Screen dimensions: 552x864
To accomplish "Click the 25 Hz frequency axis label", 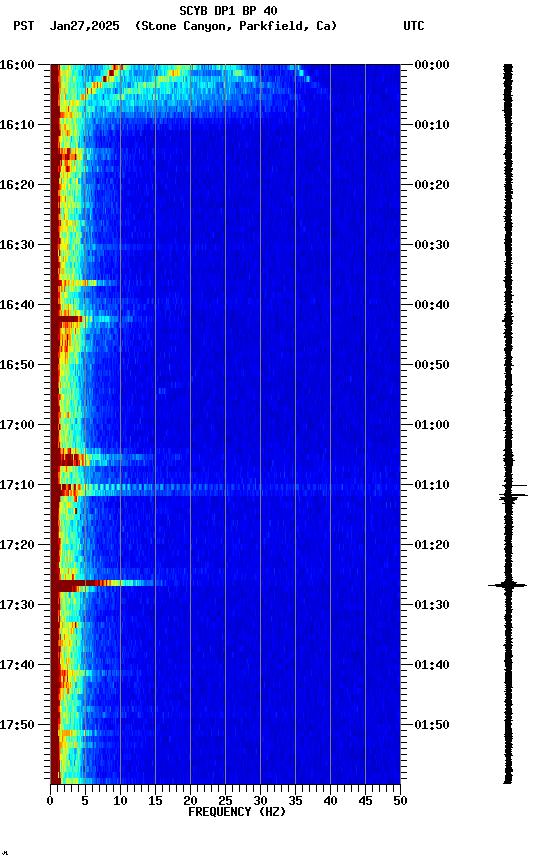I will (x=225, y=801).
